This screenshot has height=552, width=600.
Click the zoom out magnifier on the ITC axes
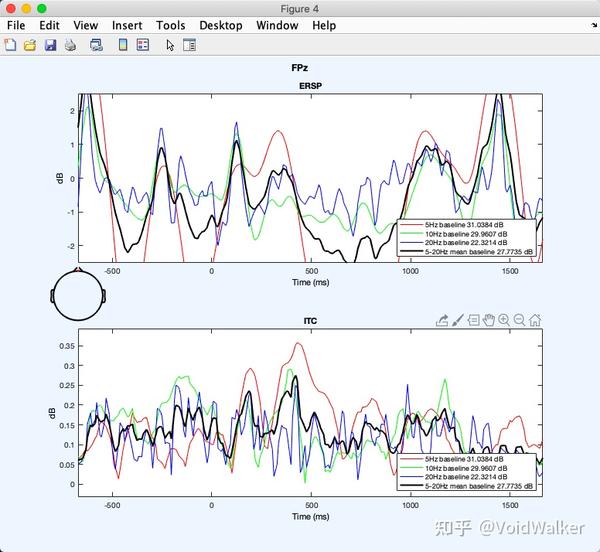519,320
